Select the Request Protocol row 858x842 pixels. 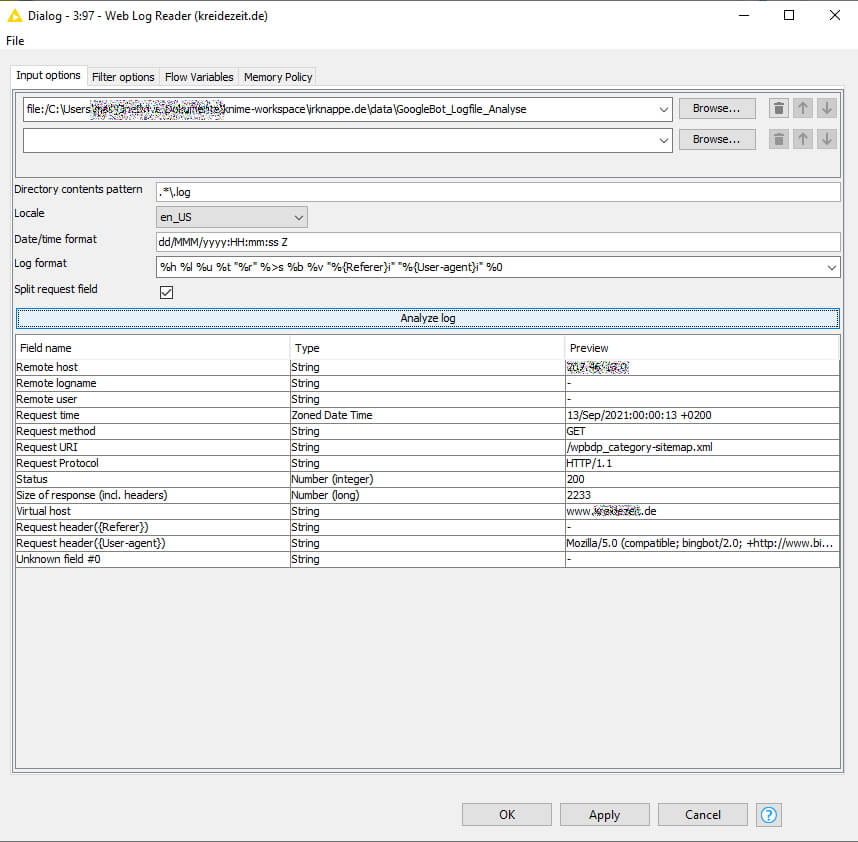pyautogui.click(x=427, y=463)
